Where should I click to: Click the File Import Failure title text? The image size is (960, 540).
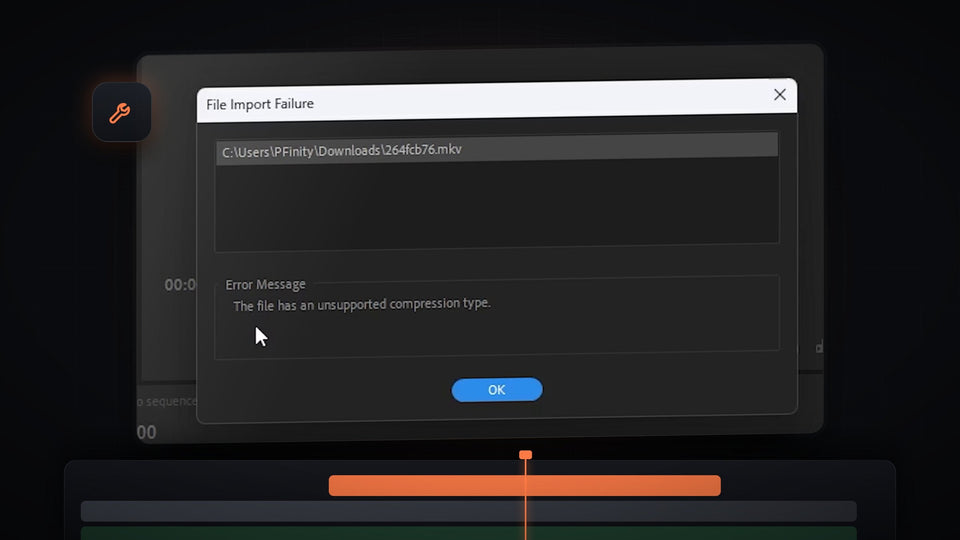[260, 104]
